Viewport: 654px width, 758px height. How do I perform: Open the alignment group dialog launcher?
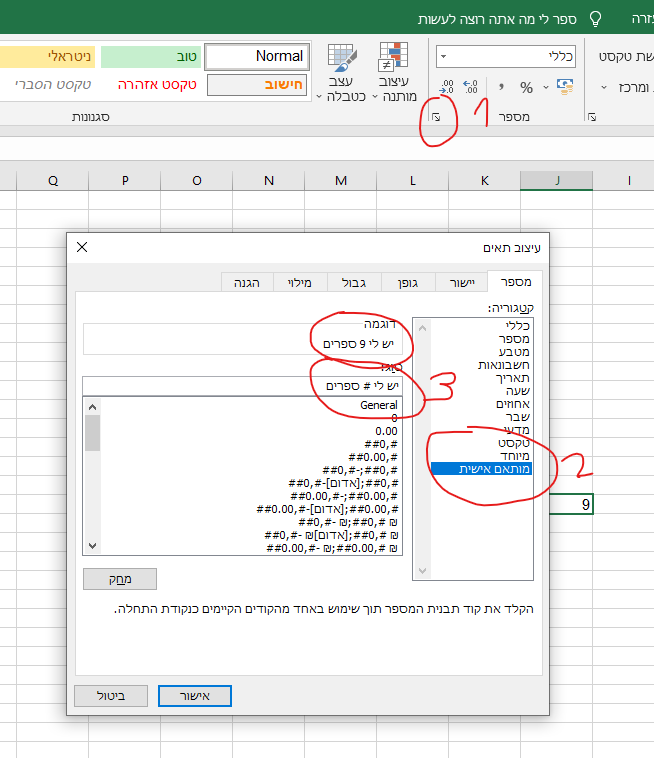[592, 117]
